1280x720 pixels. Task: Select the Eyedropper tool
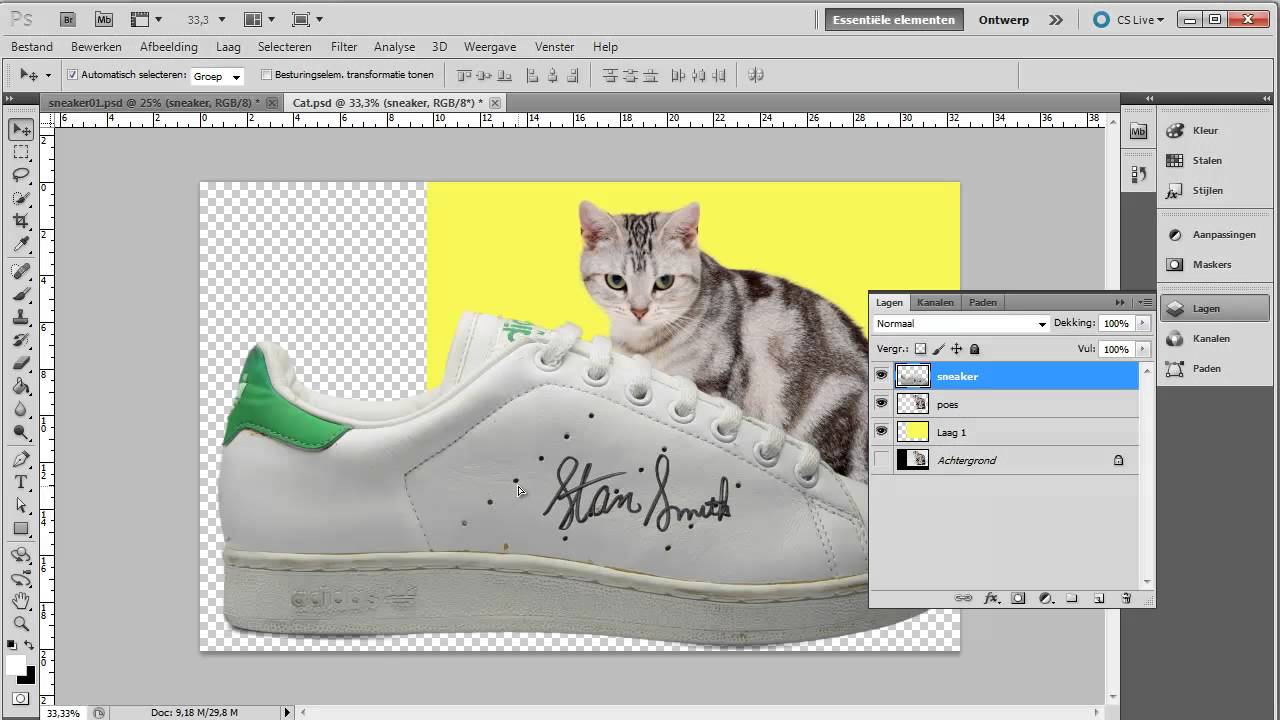[21, 244]
